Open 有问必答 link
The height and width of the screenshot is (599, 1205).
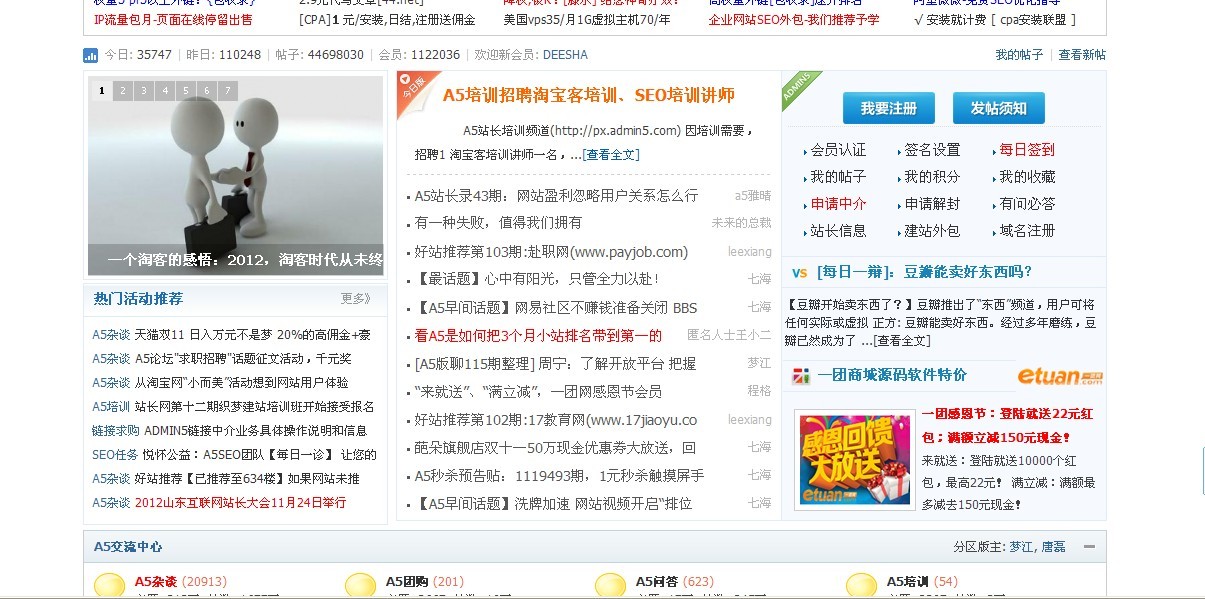pyautogui.click(x=1027, y=204)
